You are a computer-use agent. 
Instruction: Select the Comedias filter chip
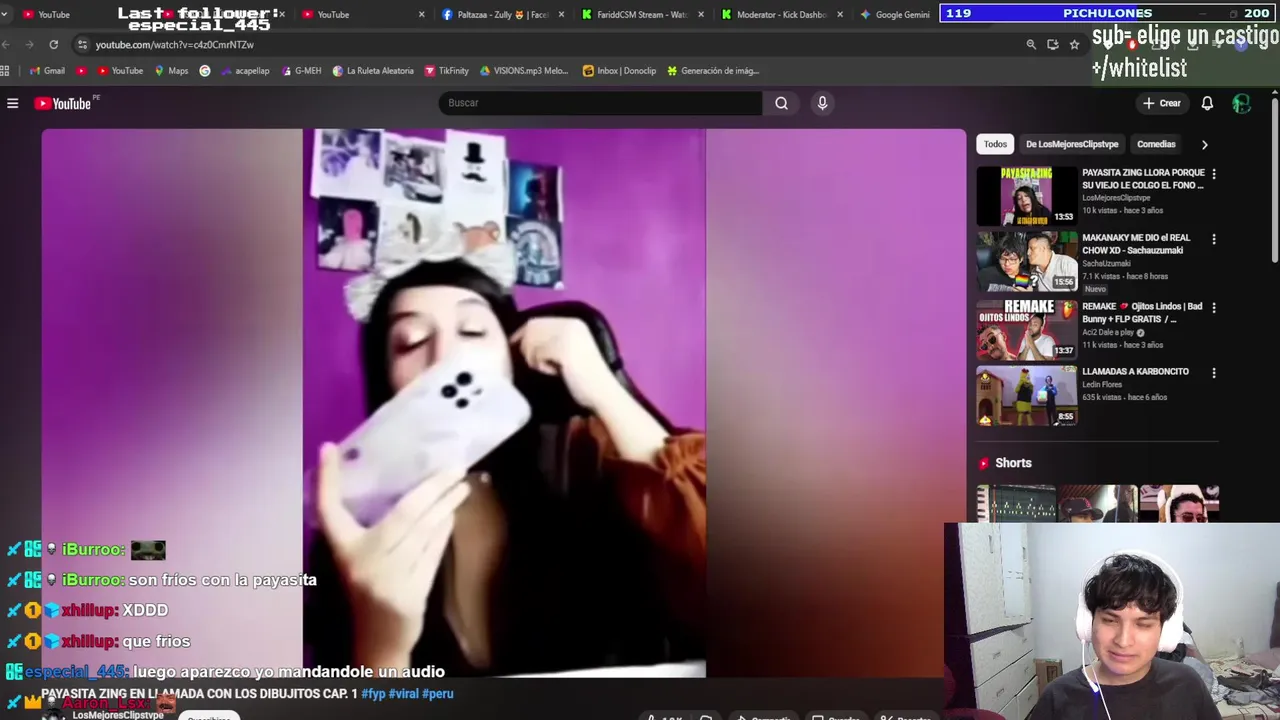coord(1156,144)
